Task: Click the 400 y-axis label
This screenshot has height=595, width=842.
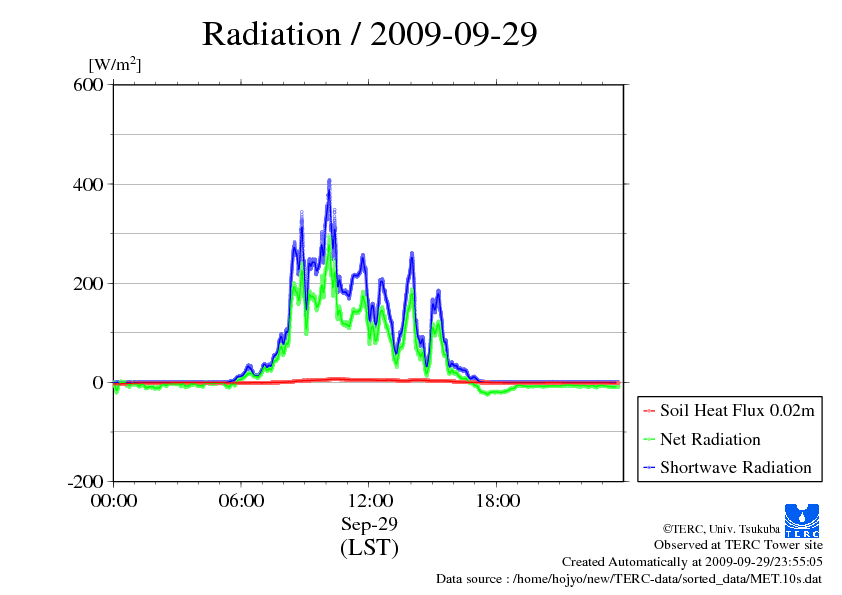Action: click(x=88, y=184)
